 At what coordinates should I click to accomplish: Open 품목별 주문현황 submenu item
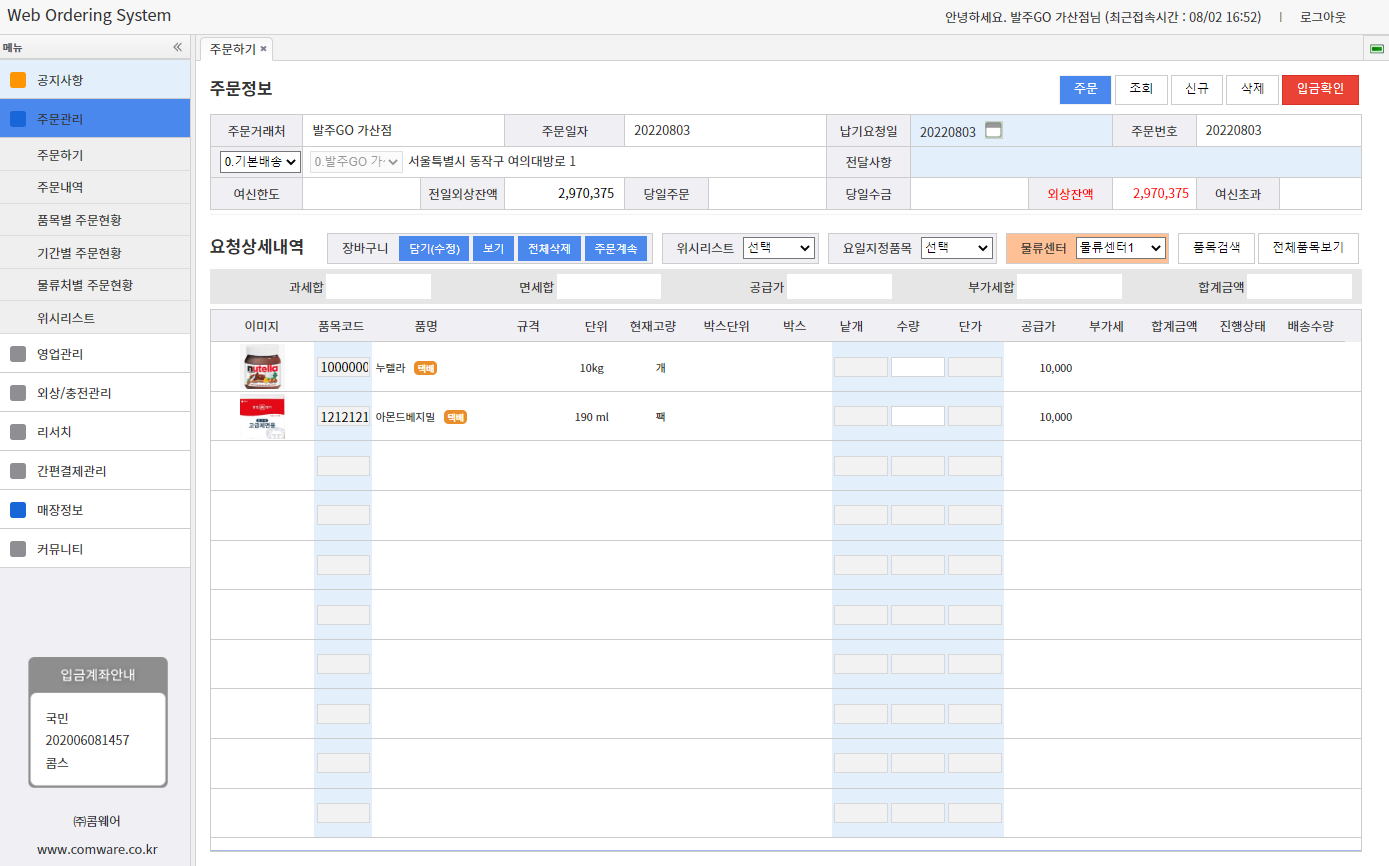click(95, 220)
